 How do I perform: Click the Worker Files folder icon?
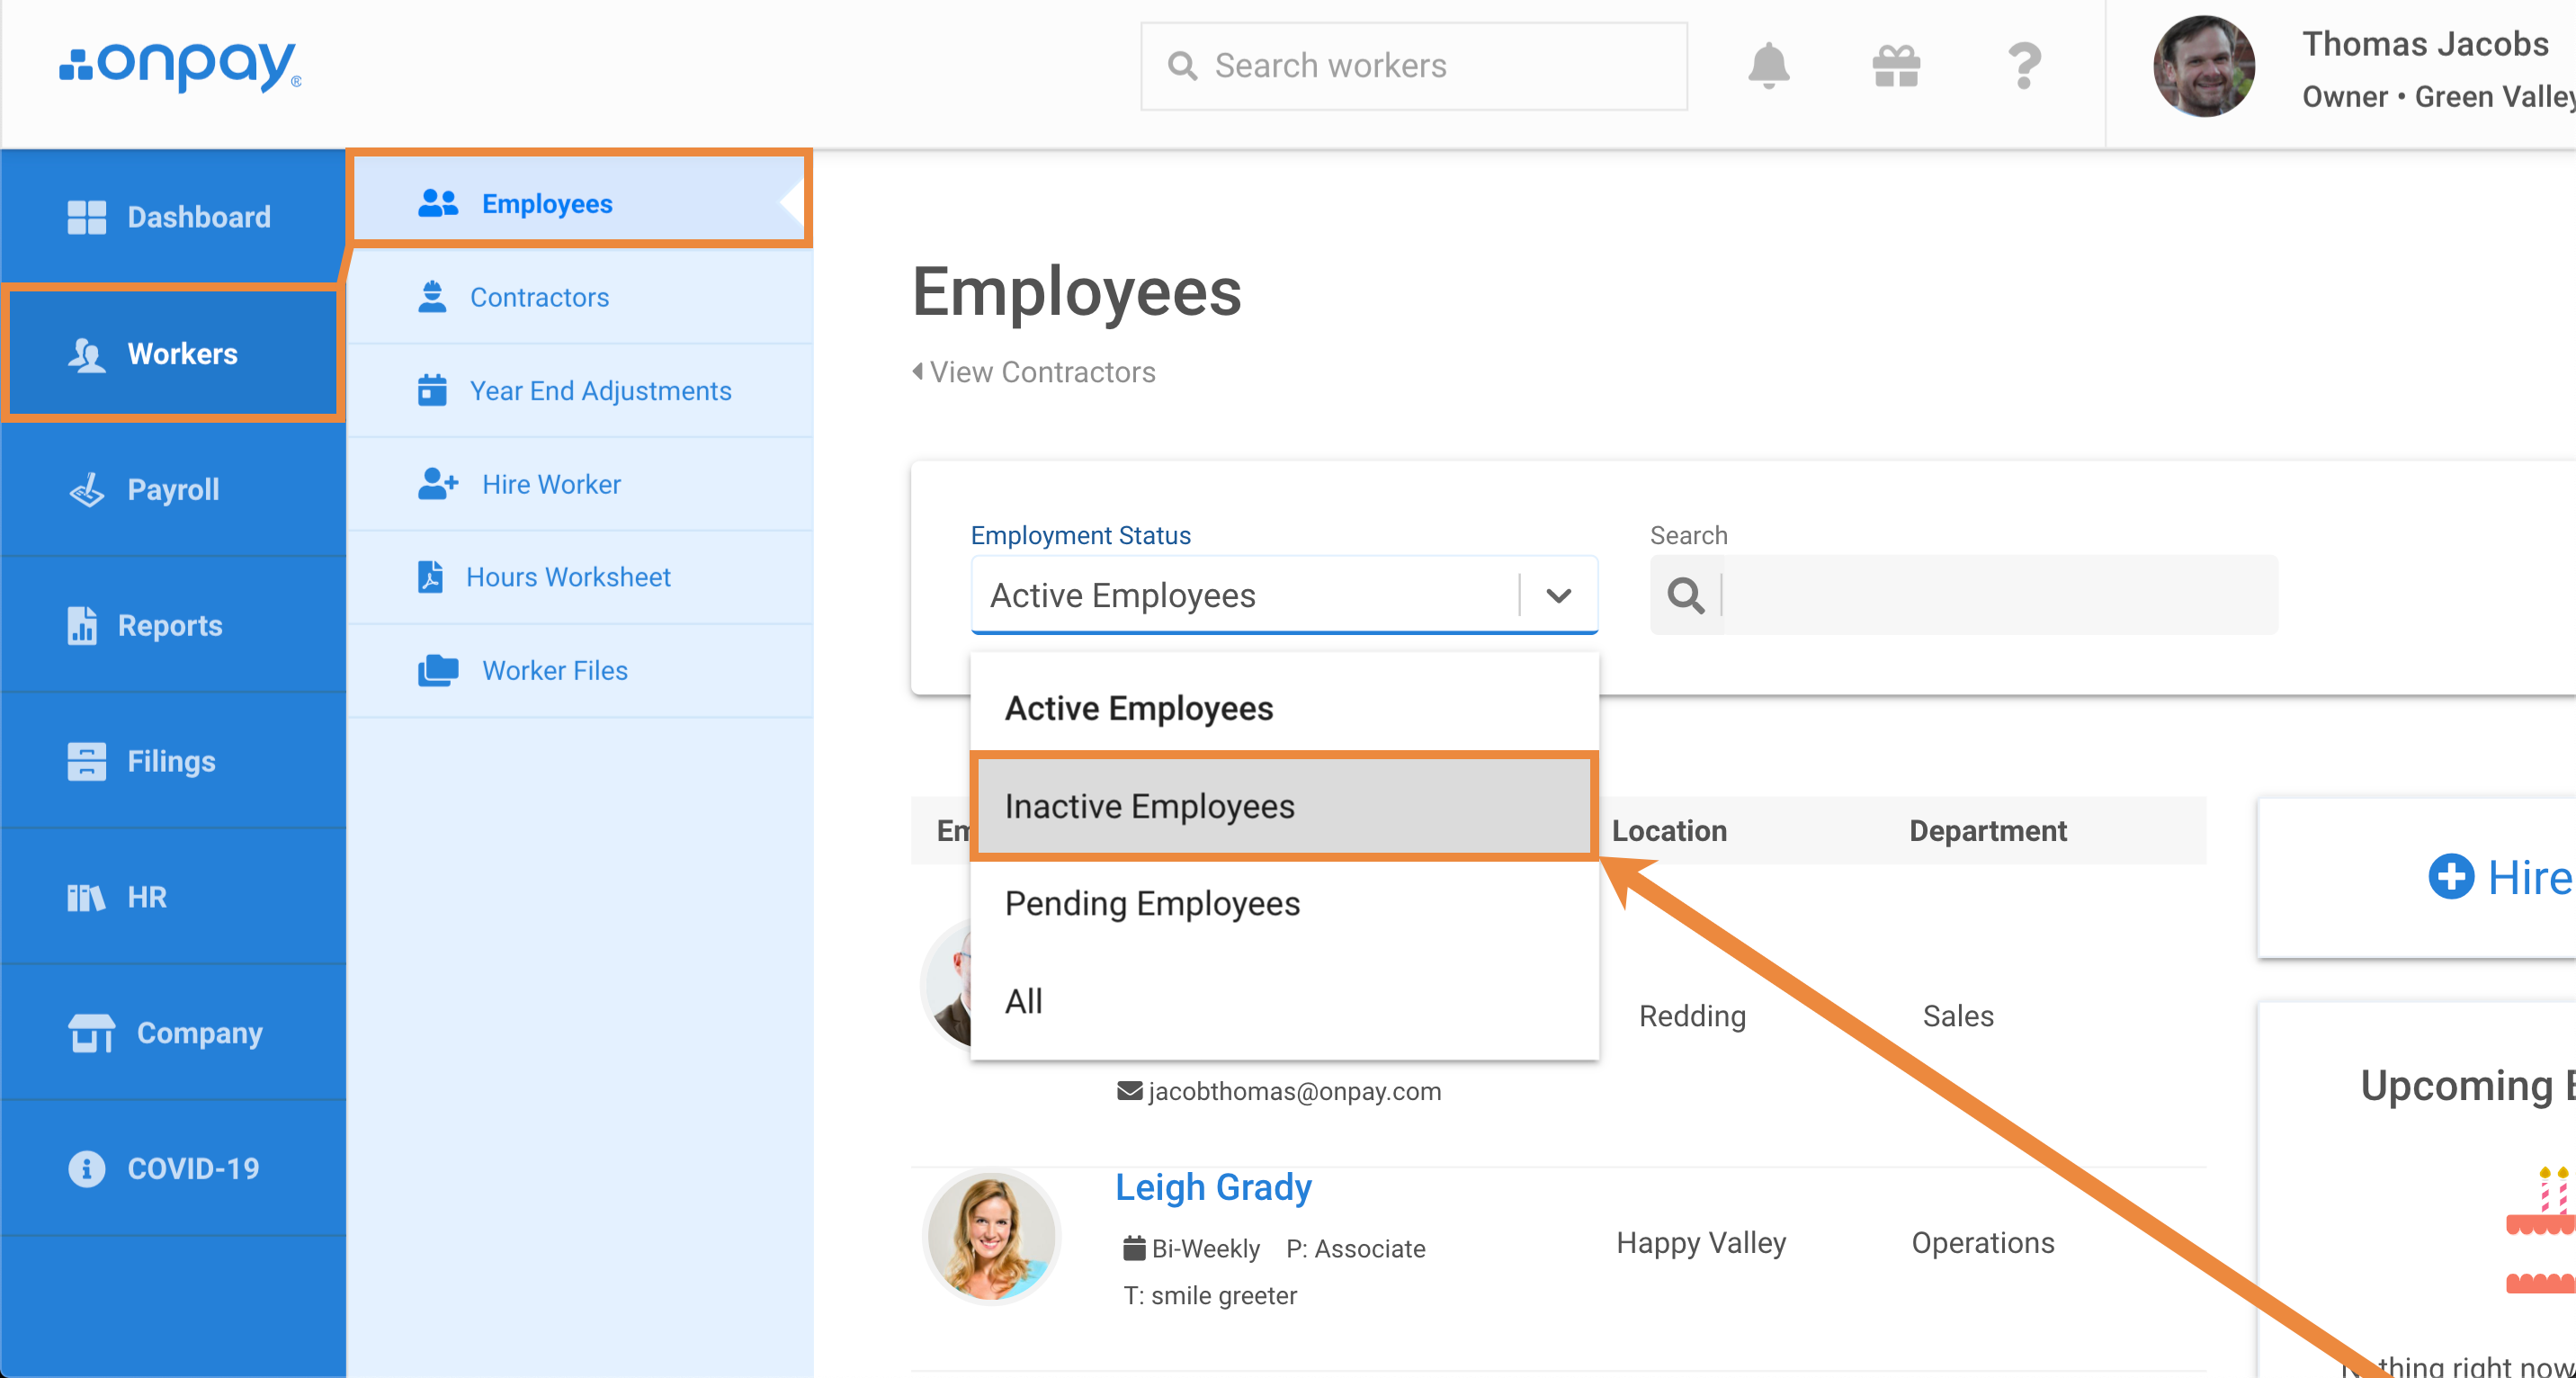pos(438,670)
